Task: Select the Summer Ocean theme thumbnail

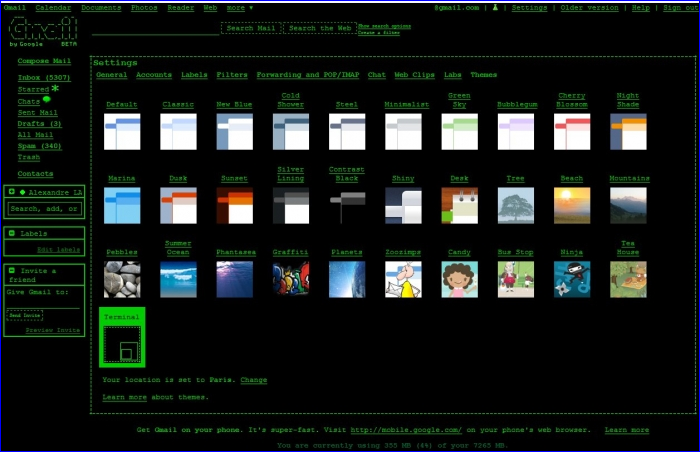Action: pos(178,280)
